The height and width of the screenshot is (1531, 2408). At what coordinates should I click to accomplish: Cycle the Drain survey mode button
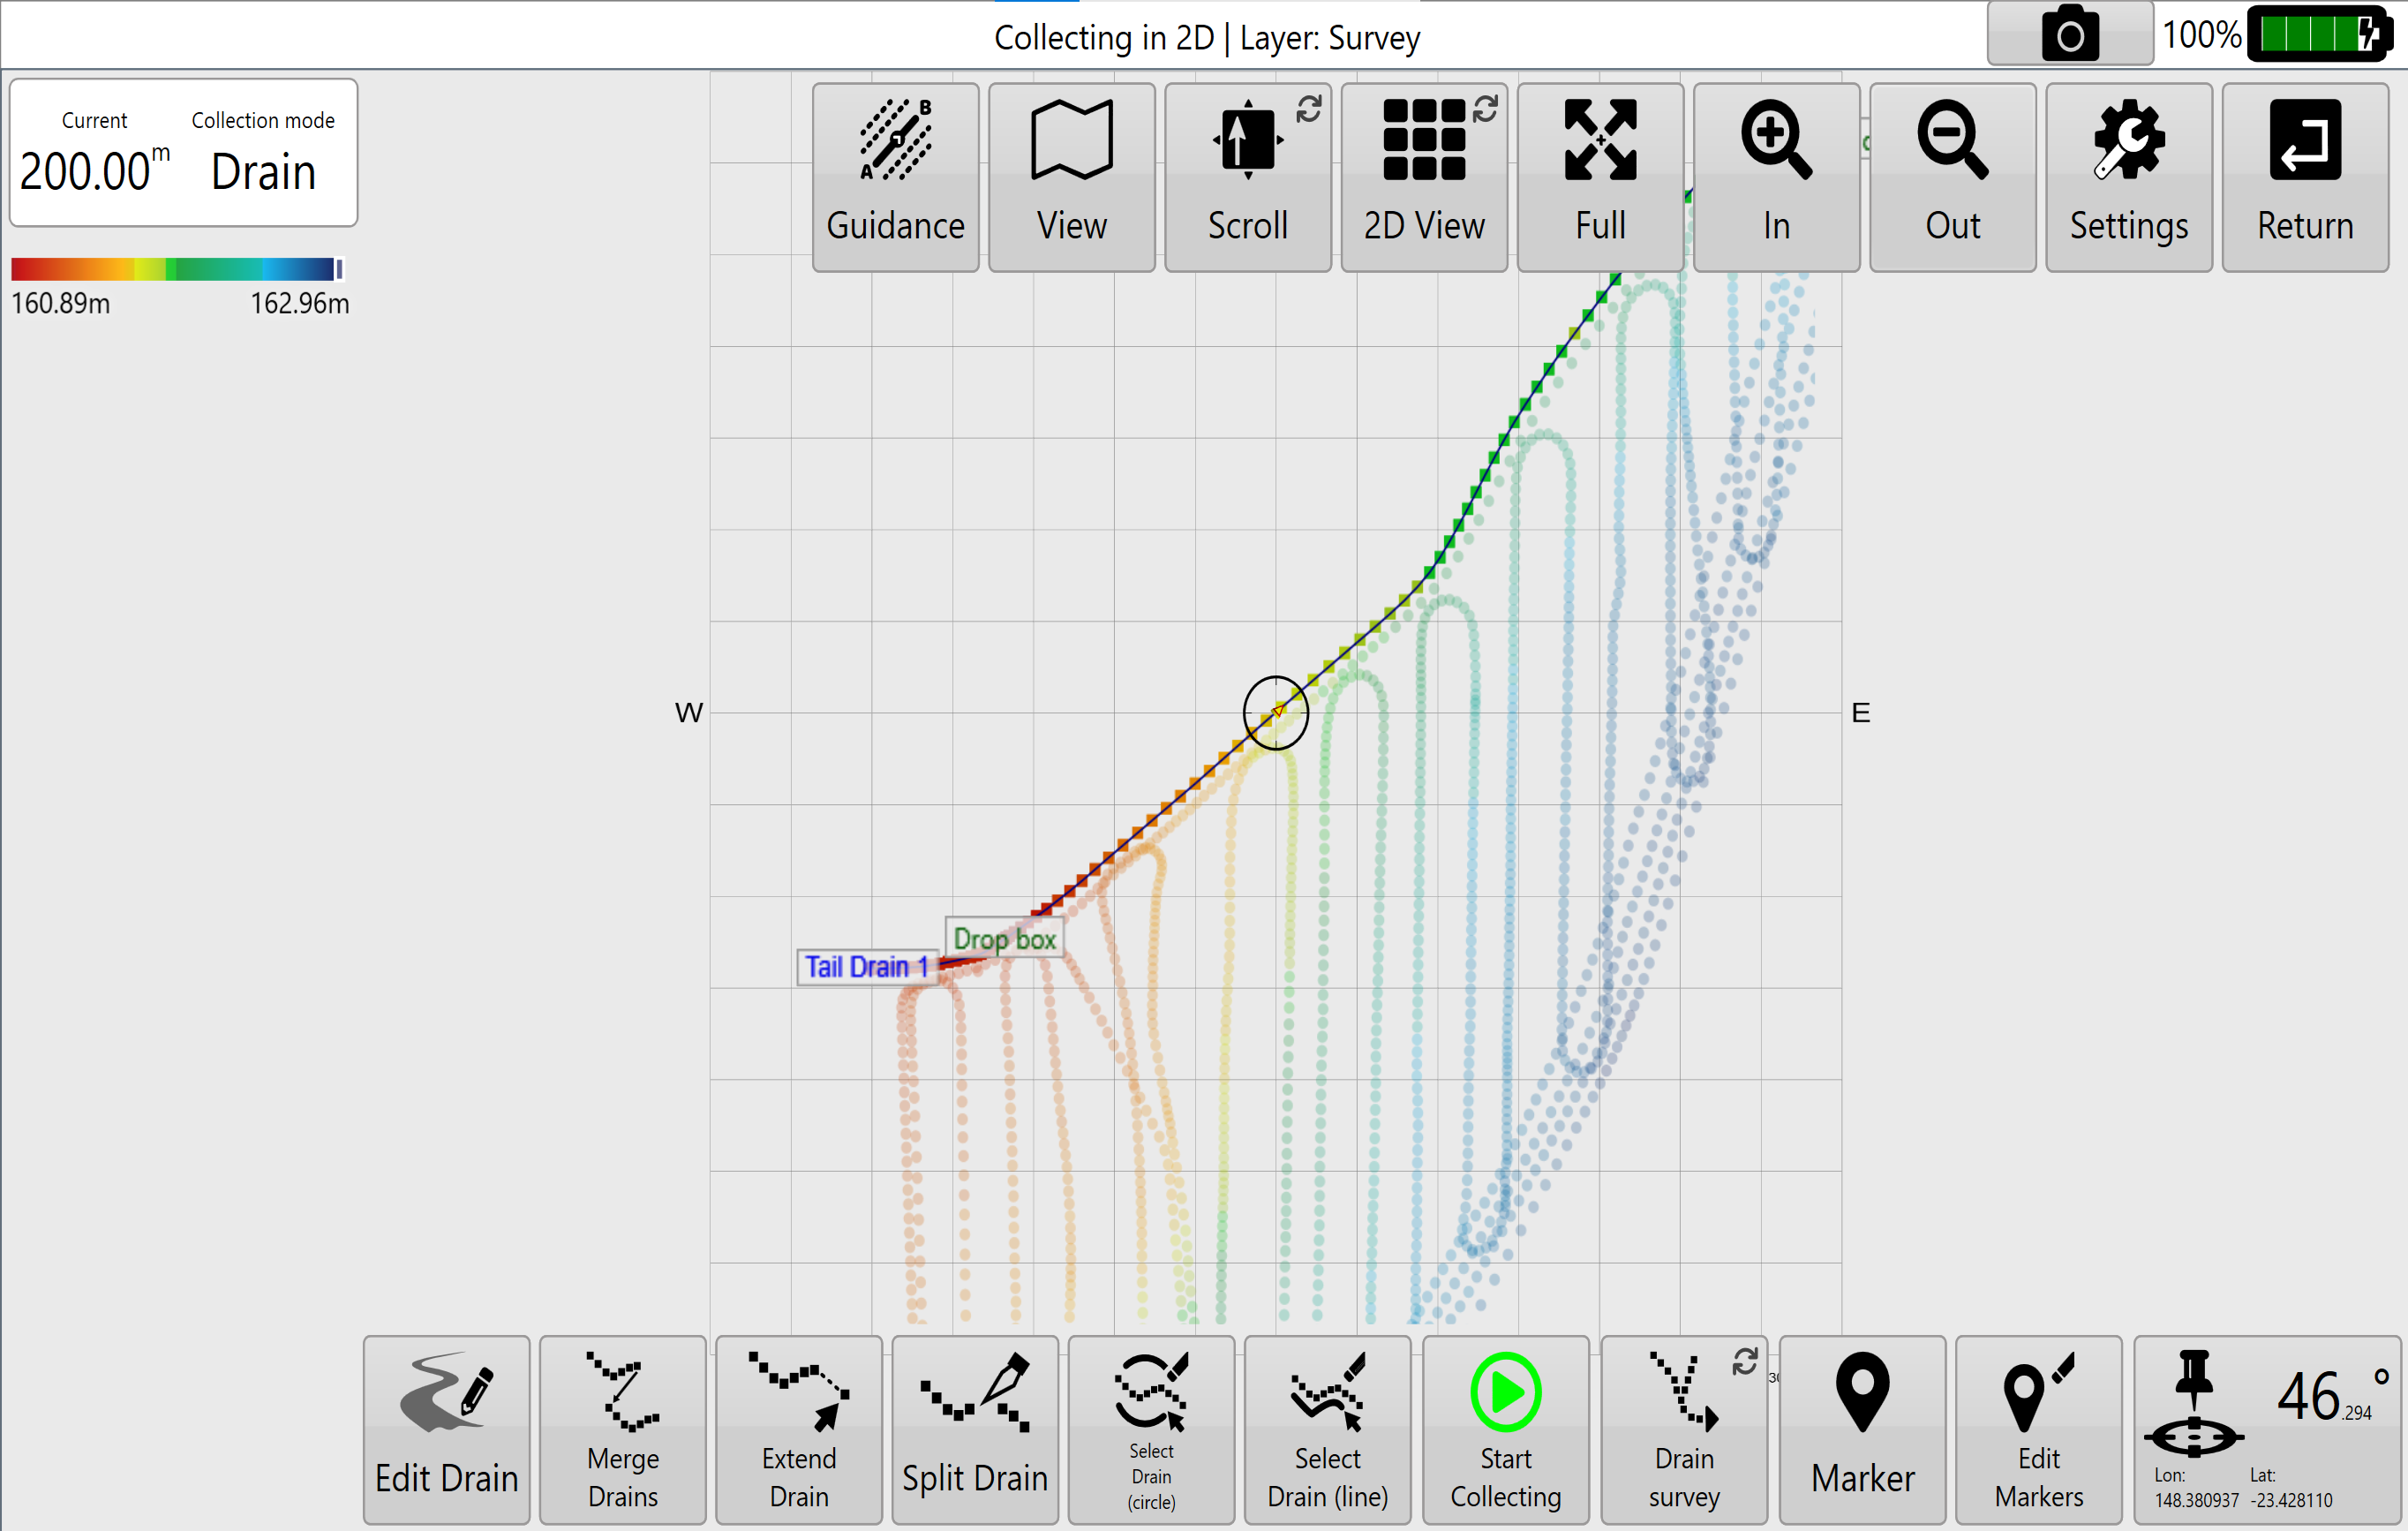[x=1683, y=1429]
